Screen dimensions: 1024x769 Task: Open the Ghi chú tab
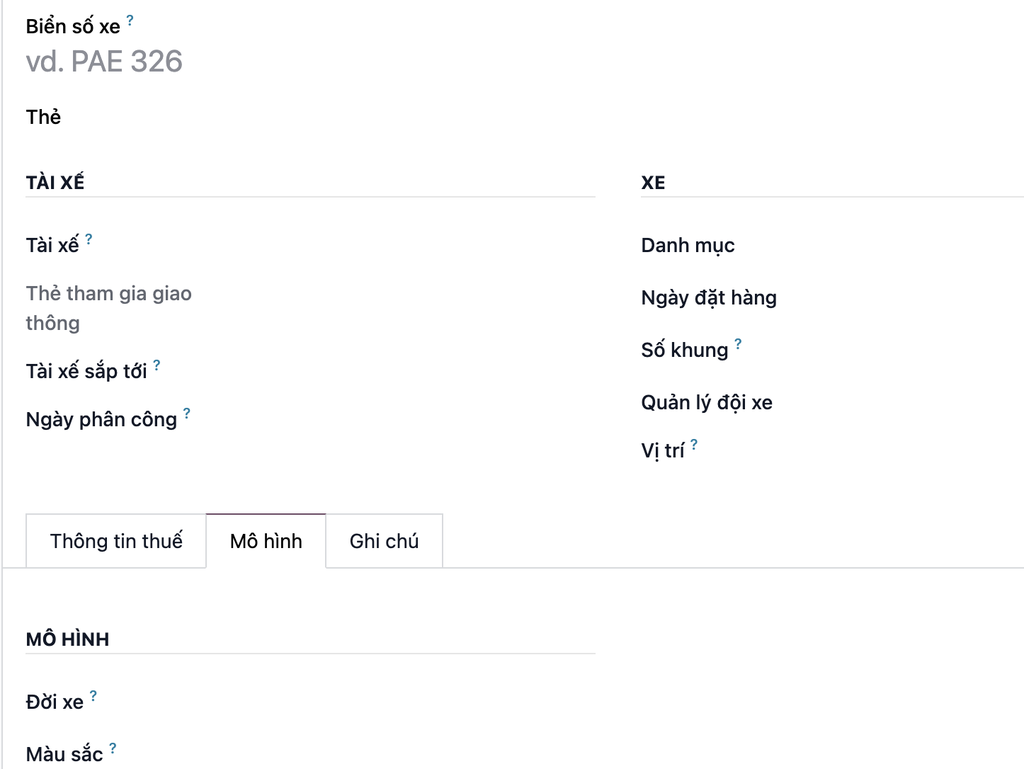384,541
